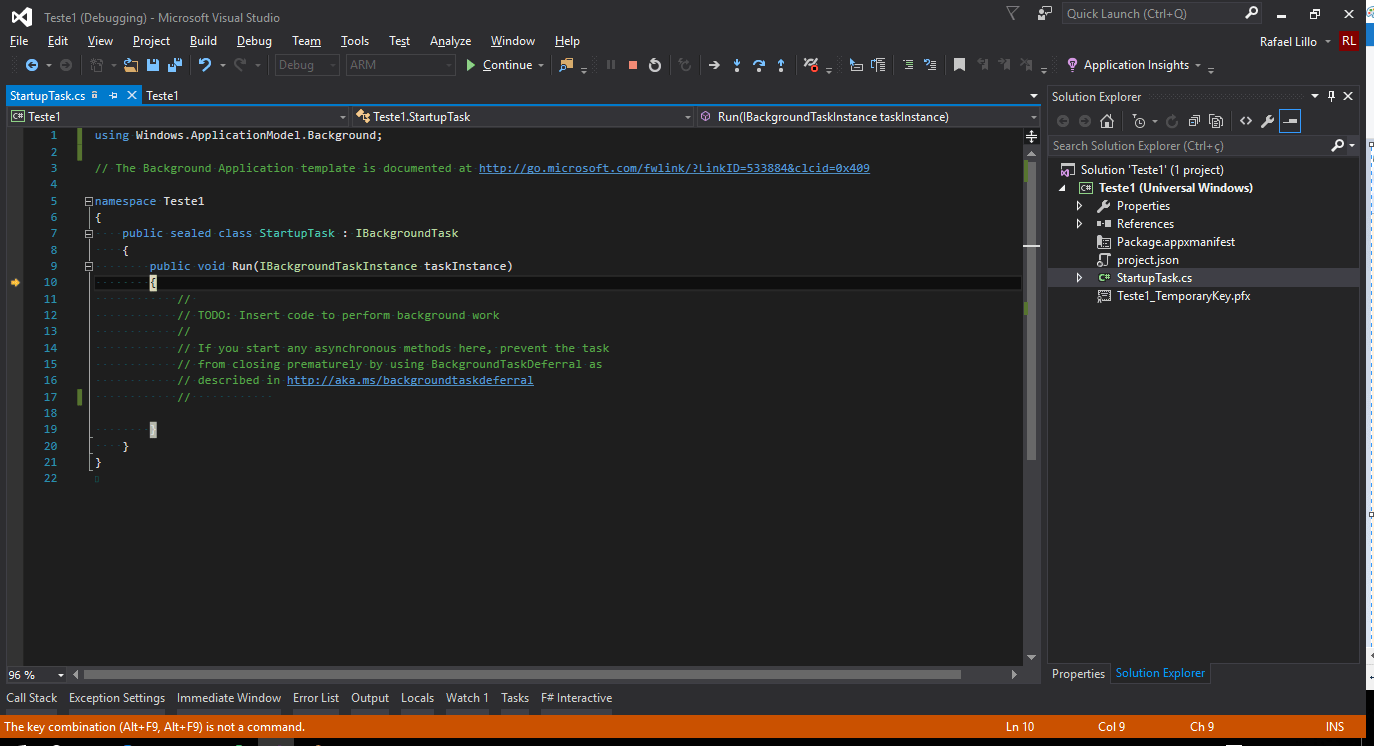
Task: Open the Debug menu
Action: 254,41
